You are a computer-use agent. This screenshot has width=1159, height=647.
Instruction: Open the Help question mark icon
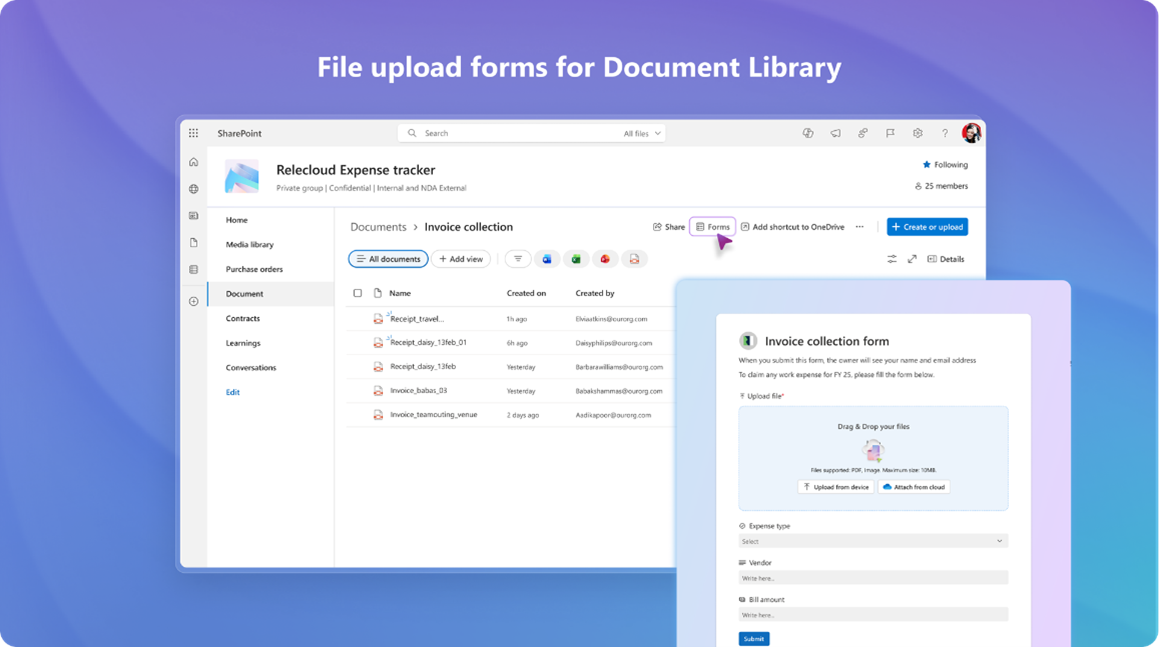click(x=945, y=133)
